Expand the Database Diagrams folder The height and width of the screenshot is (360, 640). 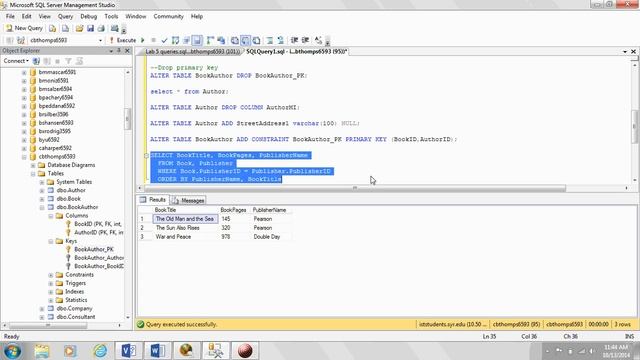(33, 165)
